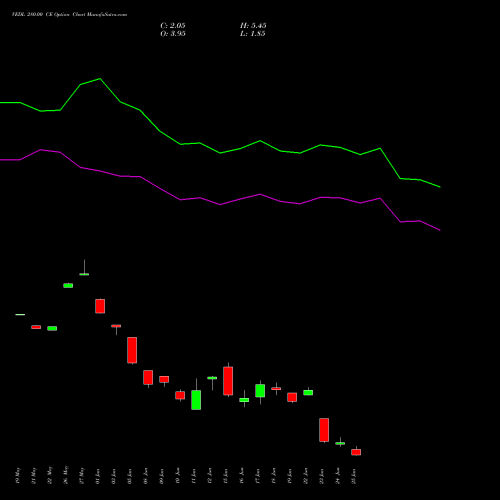Click the green upper indicator line

(x=220, y=153)
